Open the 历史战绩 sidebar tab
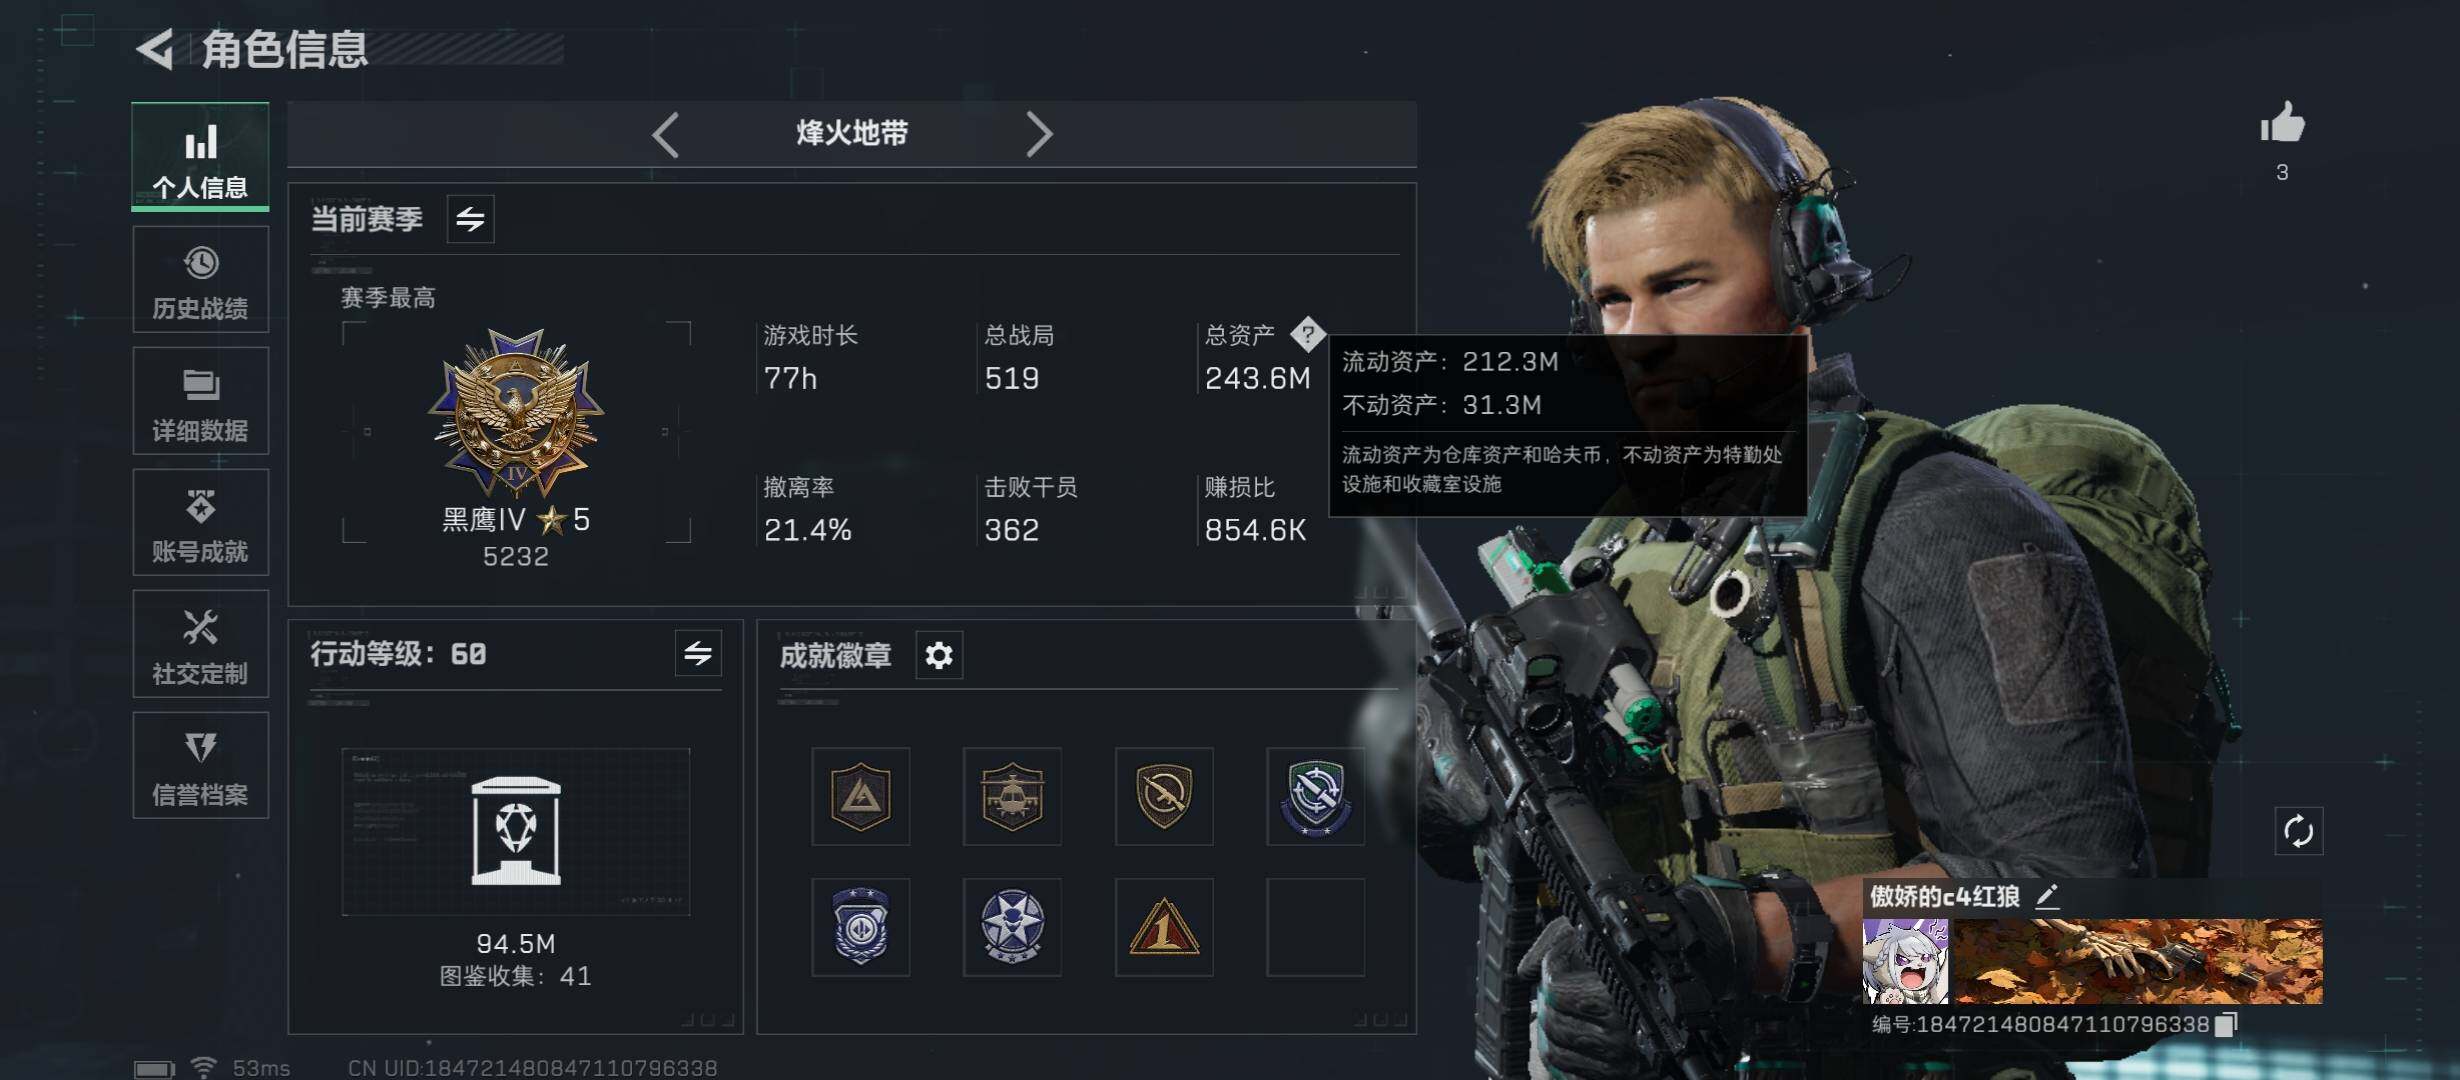This screenshot has height=1080, width=2460. [200, 280]
